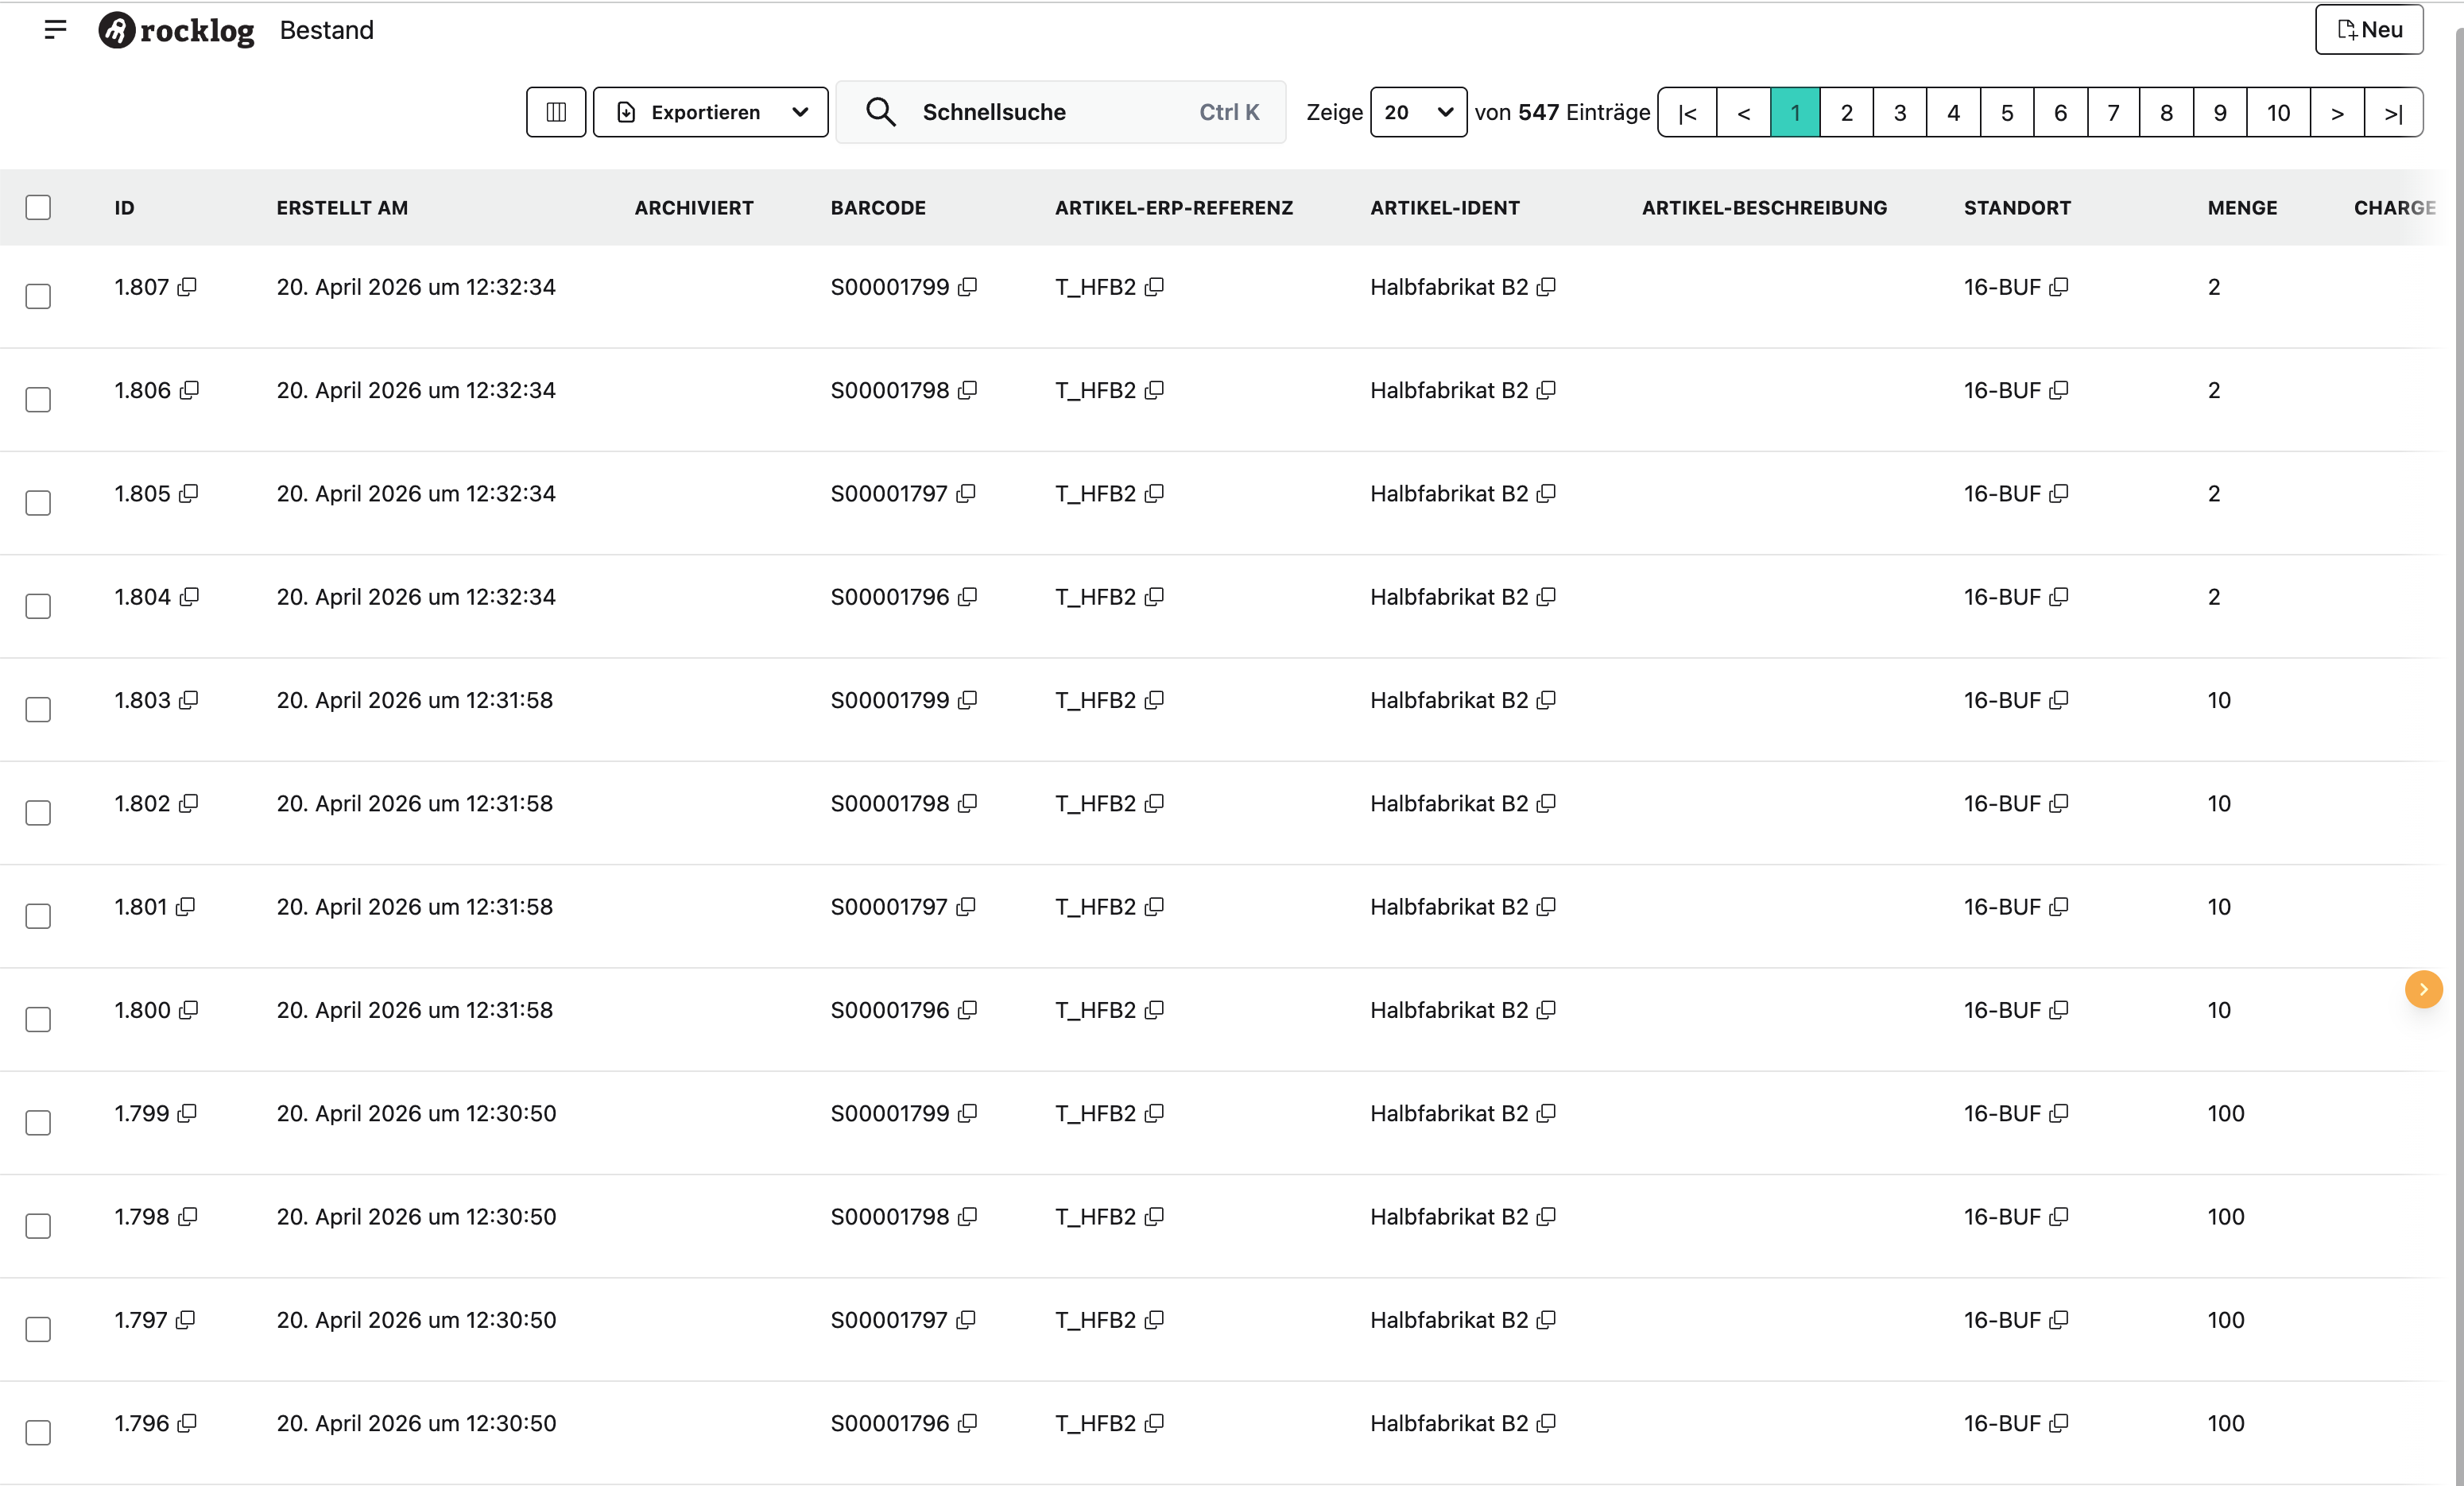Copy 16-BUF location in row 1.803
Image resolution: width=2464 pixels, height=1486 pixels.
(x=2058, y=700)
